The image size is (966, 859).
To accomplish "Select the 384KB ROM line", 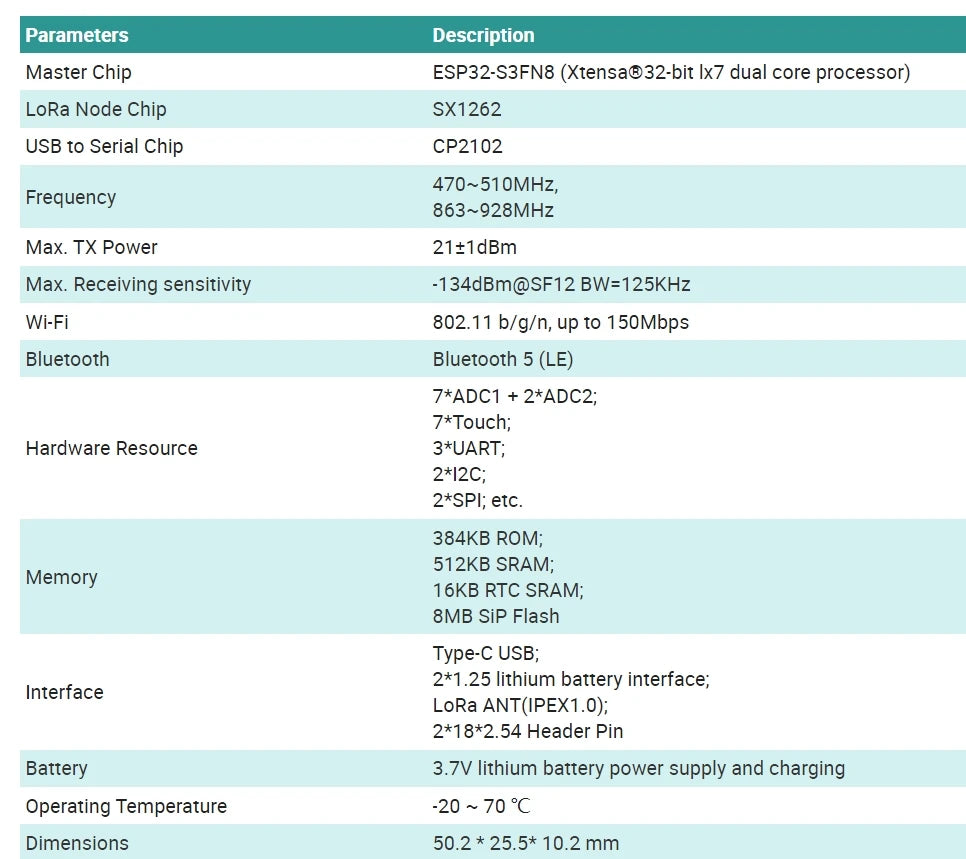I will coord(487,538).
